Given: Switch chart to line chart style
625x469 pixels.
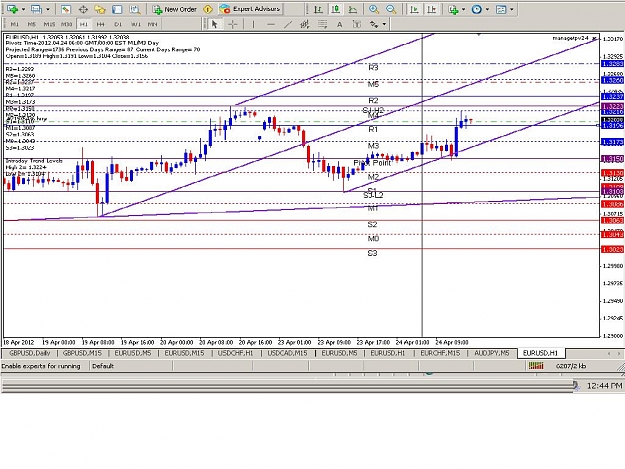Looking at the screenshot, I should click(x=353, y=9).
